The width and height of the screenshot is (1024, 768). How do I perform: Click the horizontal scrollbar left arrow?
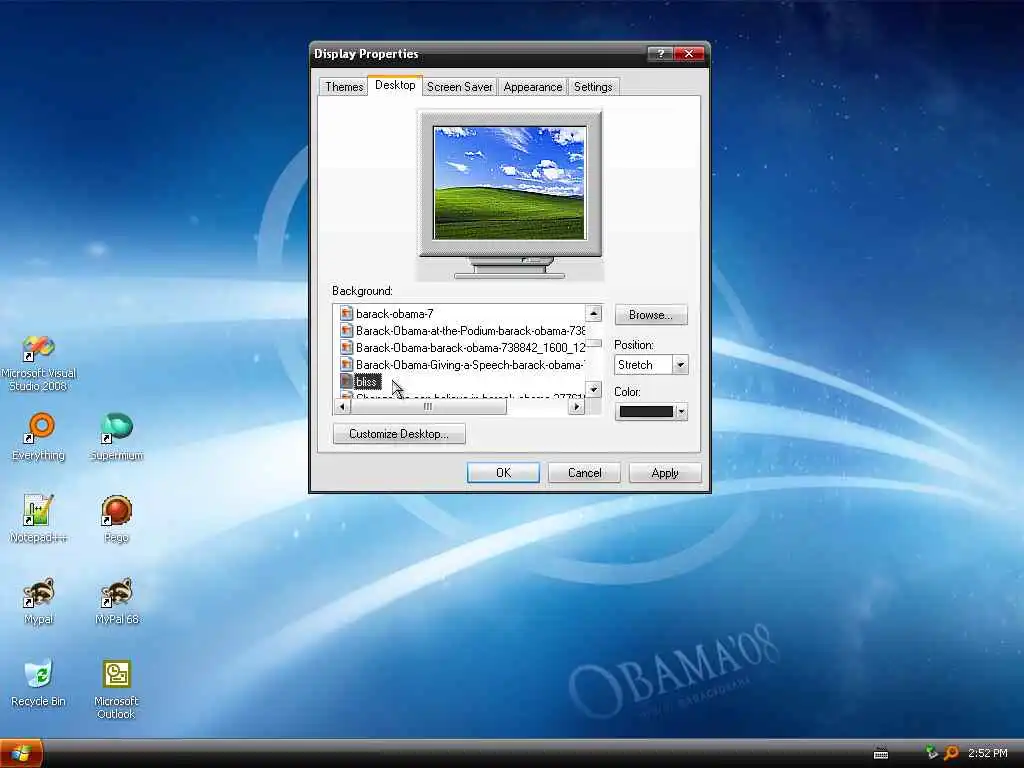pos(342,406)
